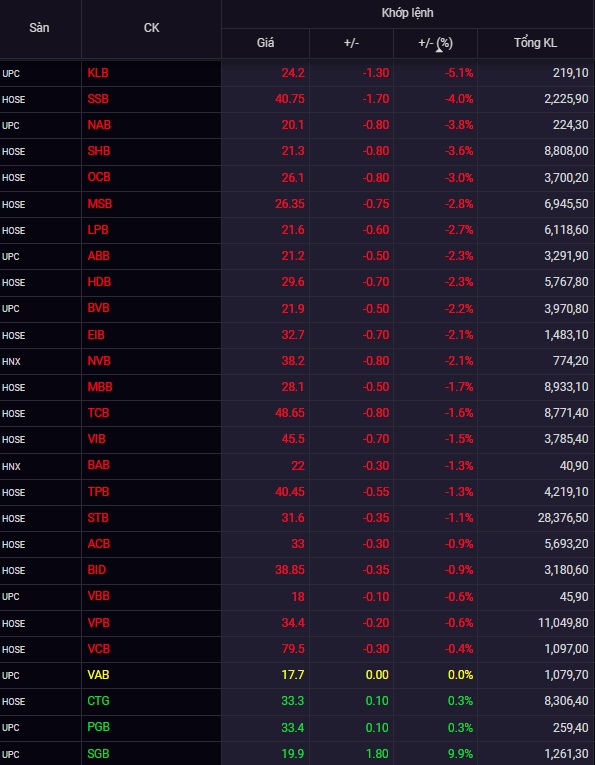Click VAB percent change 0.0%
The height and width of the screenshot is (765, 595).
(461, 675)
